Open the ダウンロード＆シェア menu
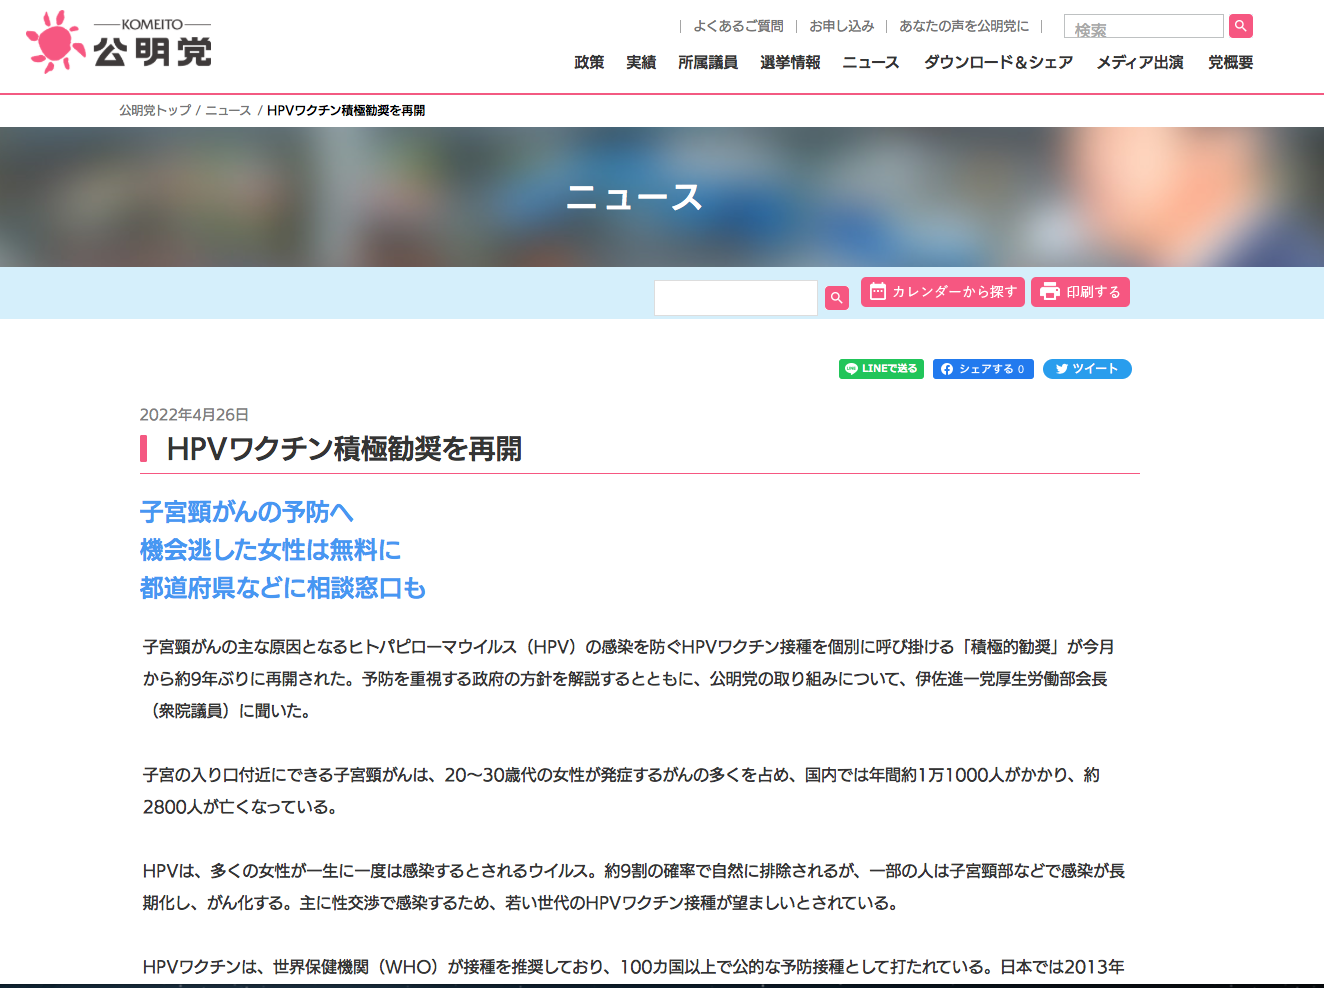The image size is (1324, 988). (998, 62)
